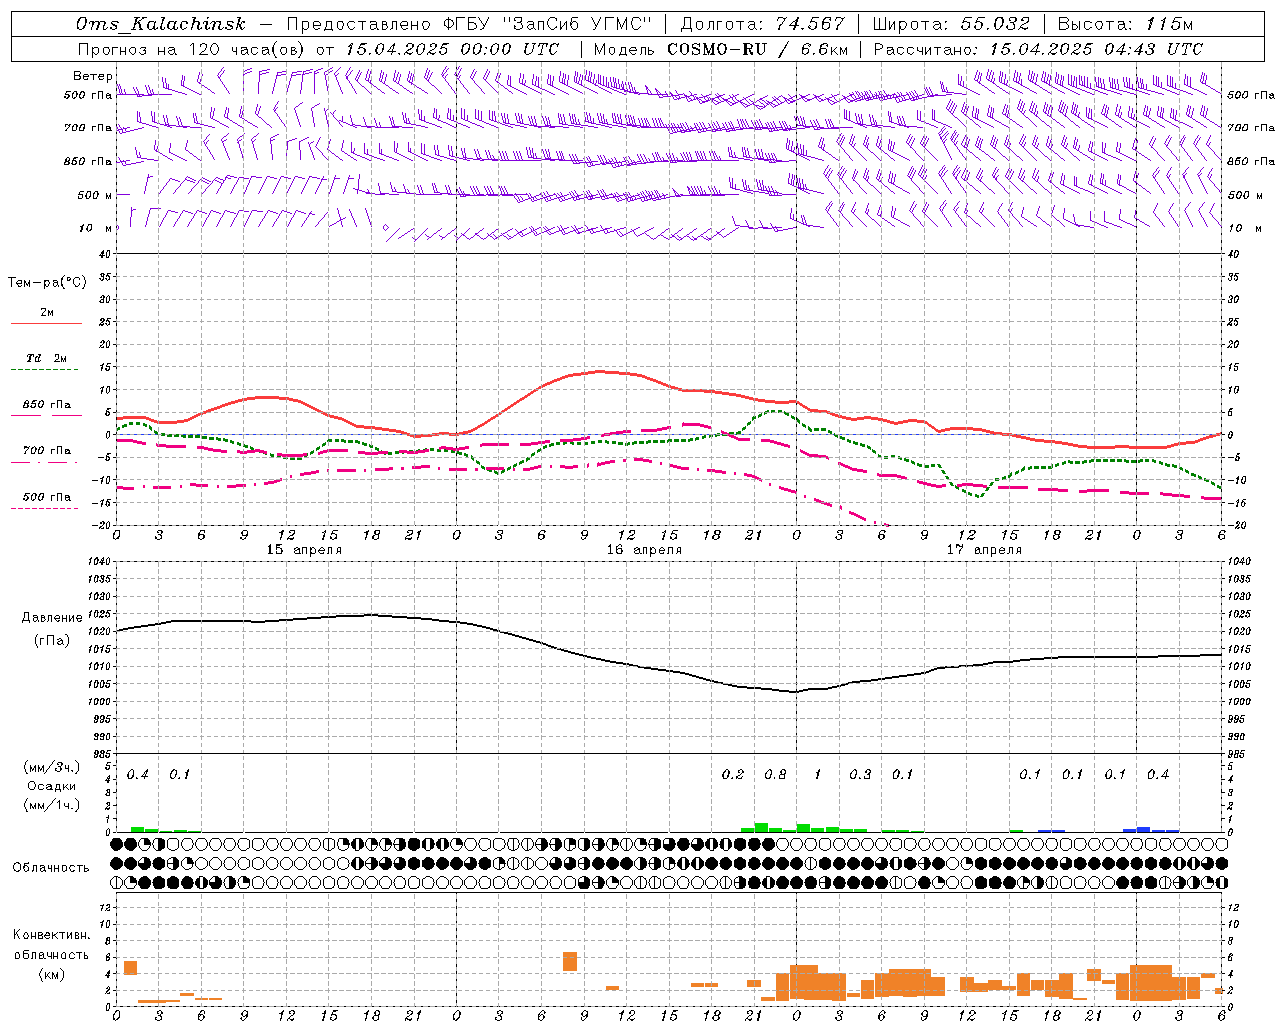Screen dimensions: 1280x1024
Task: Click the Ветер wind panel label
Action: click(92, 76)
